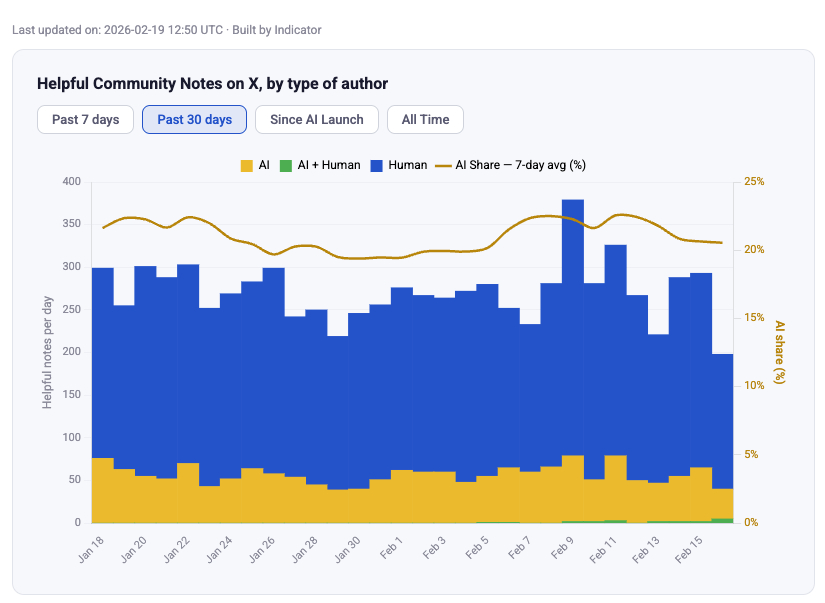Click the "Built by Indicator" text

(x=277, y=30)
